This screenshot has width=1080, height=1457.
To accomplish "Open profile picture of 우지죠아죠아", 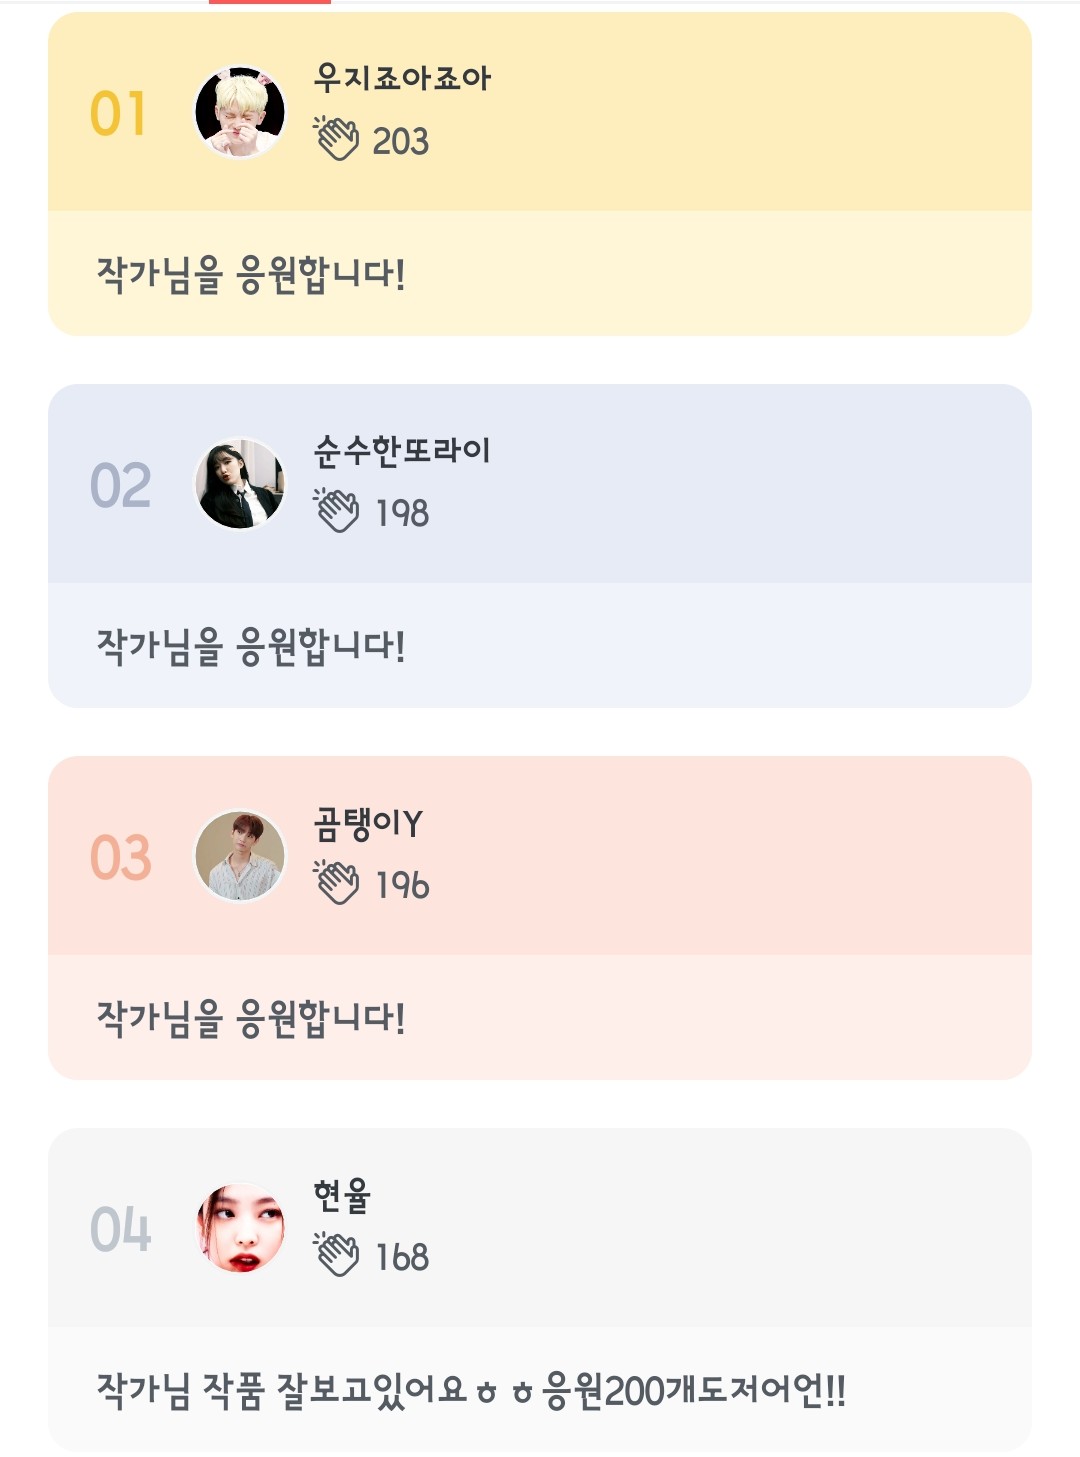I will click(240, 112).
